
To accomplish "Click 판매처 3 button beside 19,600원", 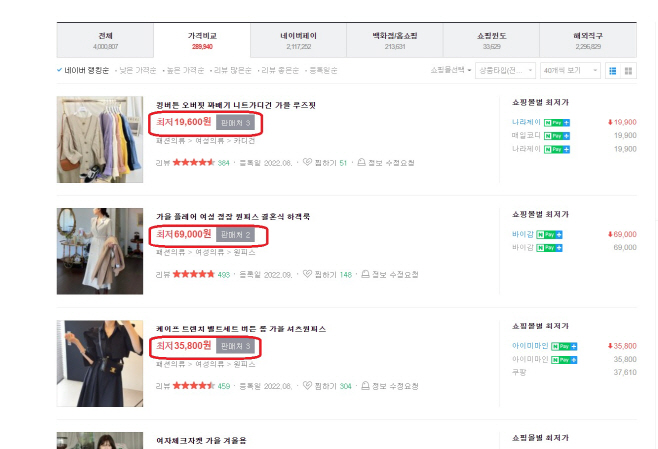I will pyautogui.click(x=235, y=123).
